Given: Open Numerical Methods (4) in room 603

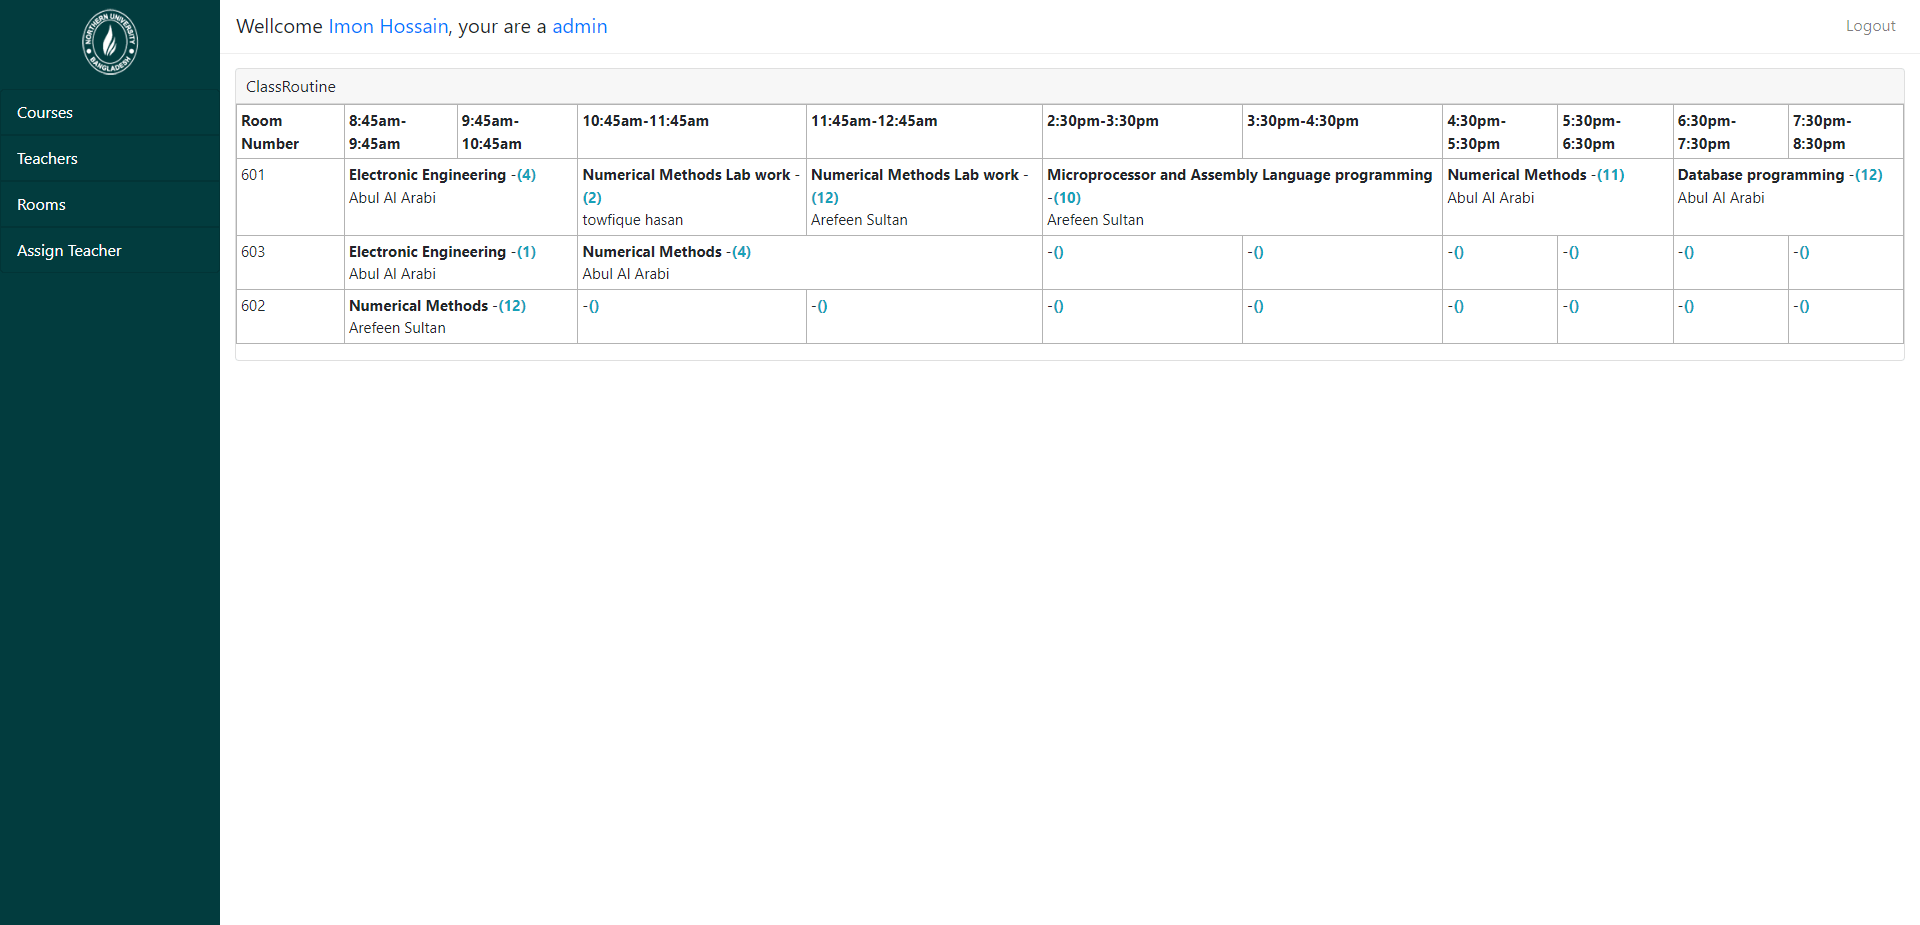Looking at the screenshot, I should coord(740,252).
